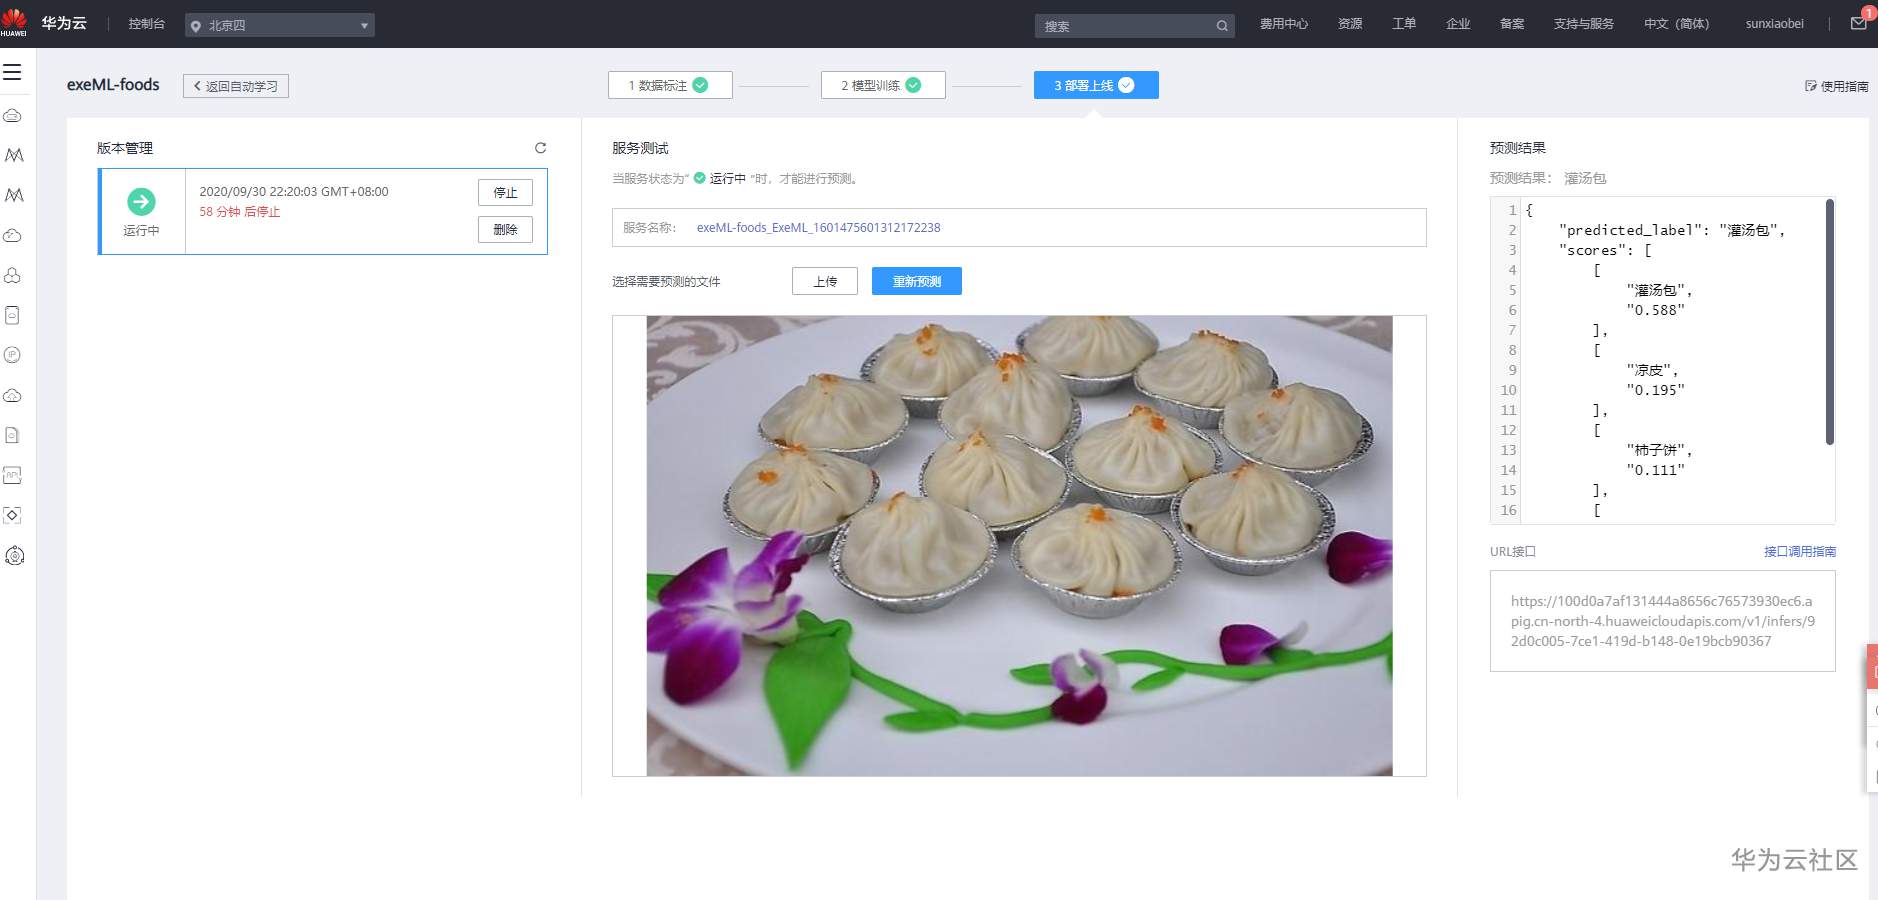
Task: Open the 企业 menu
Action: click(1458, 24)
